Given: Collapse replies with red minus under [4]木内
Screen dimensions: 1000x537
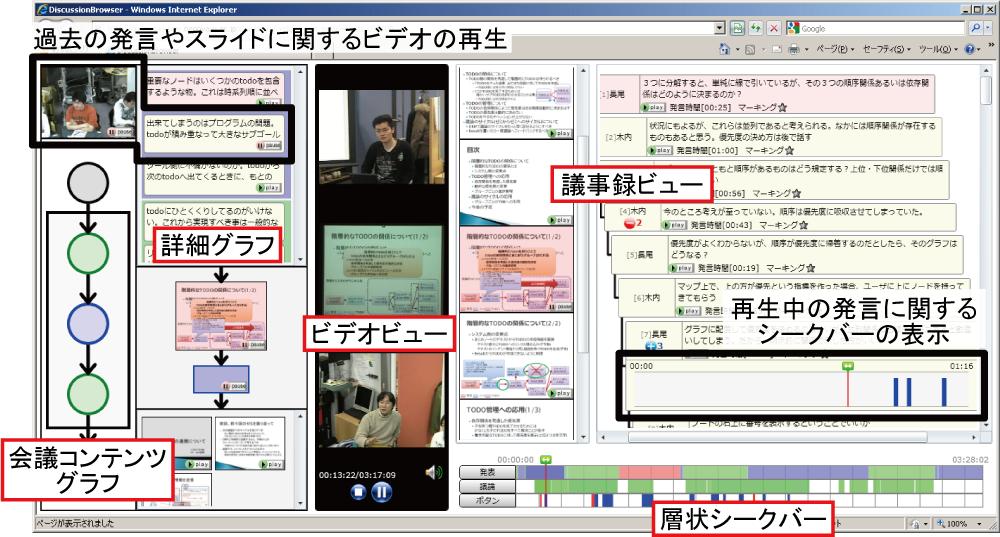Looking at the screenshot, I should click(629, 223).
